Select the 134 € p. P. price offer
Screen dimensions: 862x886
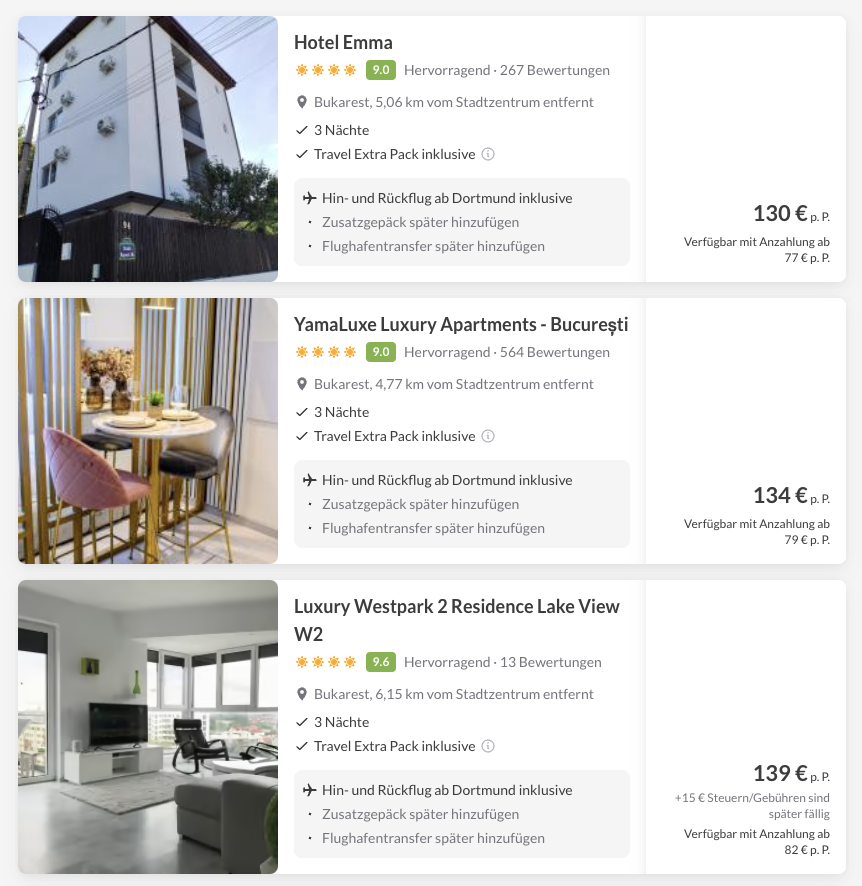click(791, 496)
